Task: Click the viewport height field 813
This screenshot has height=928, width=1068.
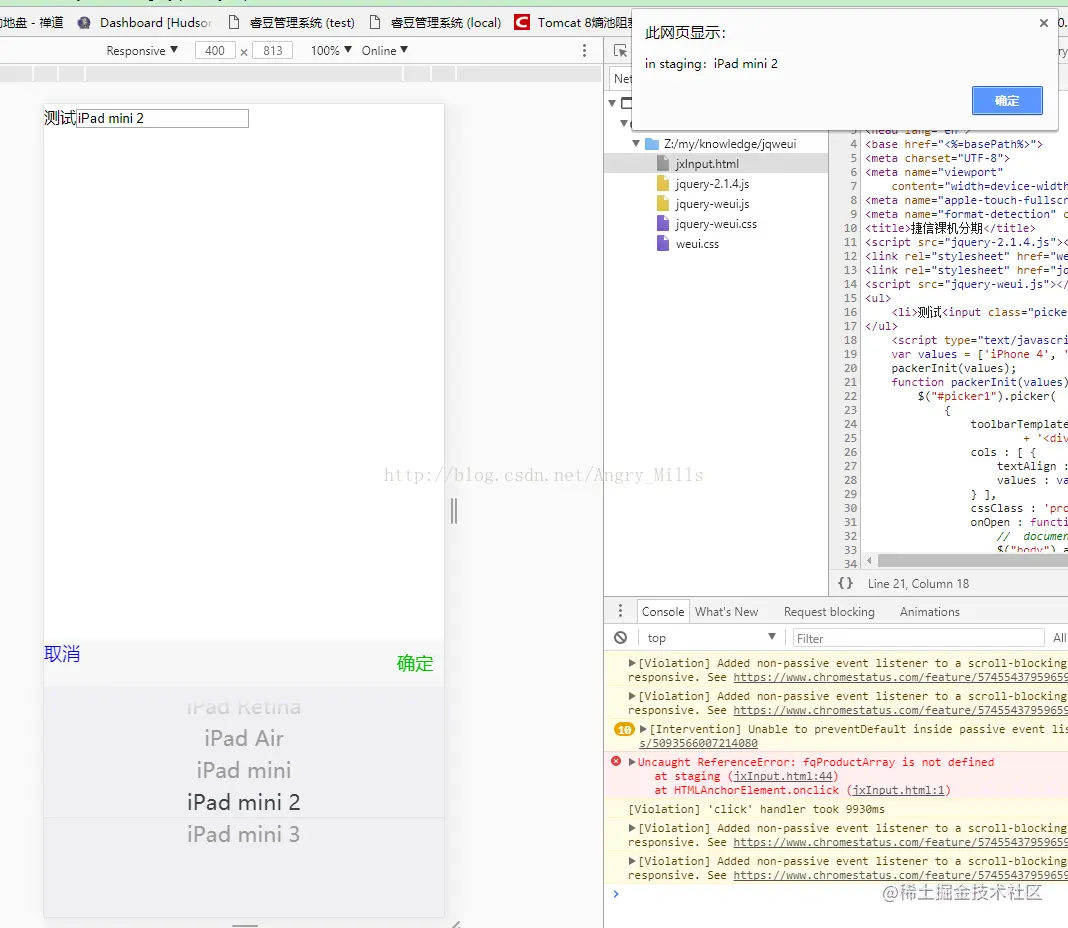Action: (272, 50)
